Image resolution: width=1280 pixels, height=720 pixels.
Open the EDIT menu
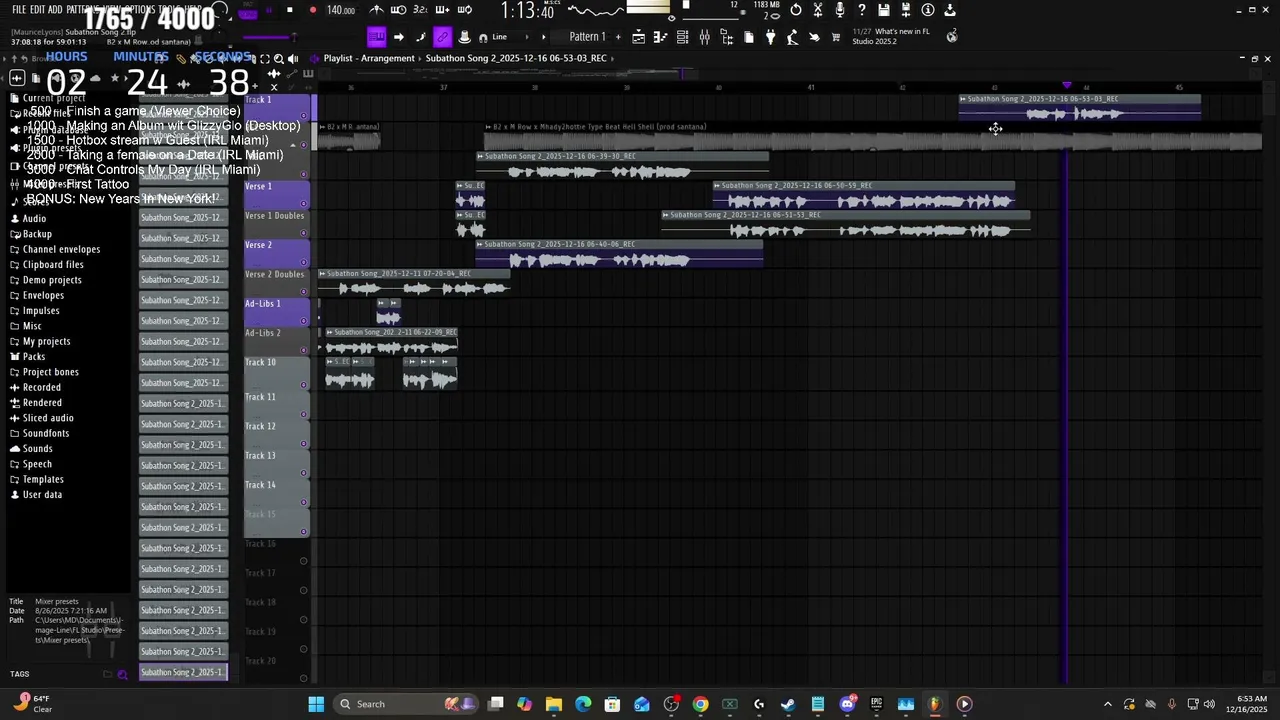38,10
